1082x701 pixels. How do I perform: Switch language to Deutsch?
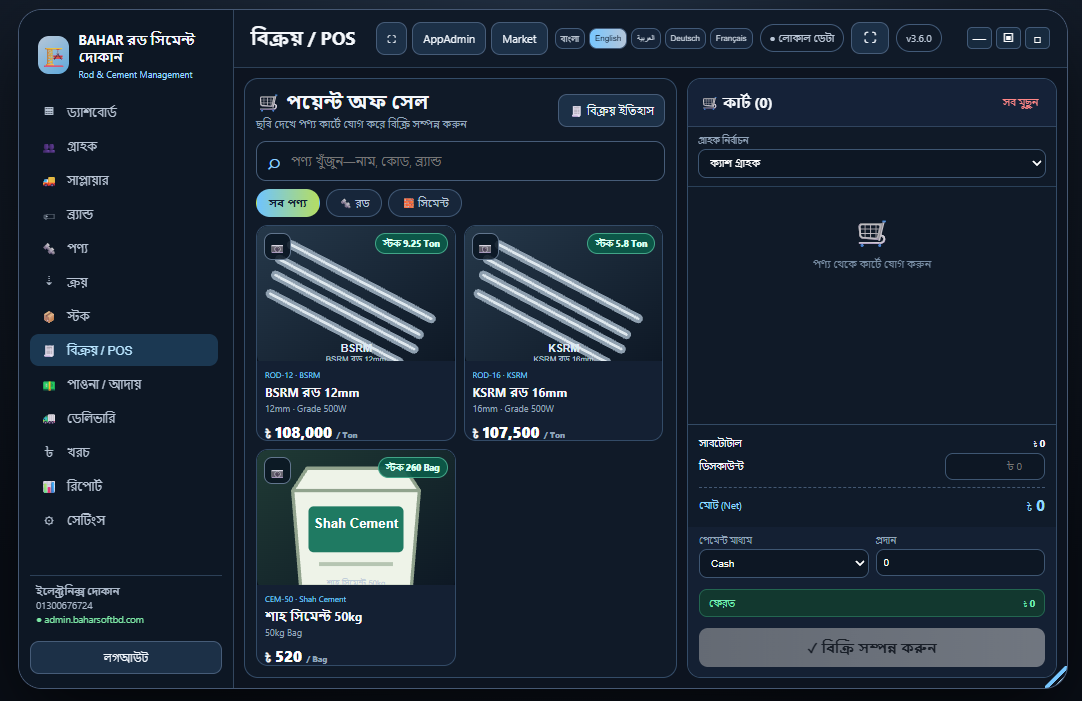[685, 39]
